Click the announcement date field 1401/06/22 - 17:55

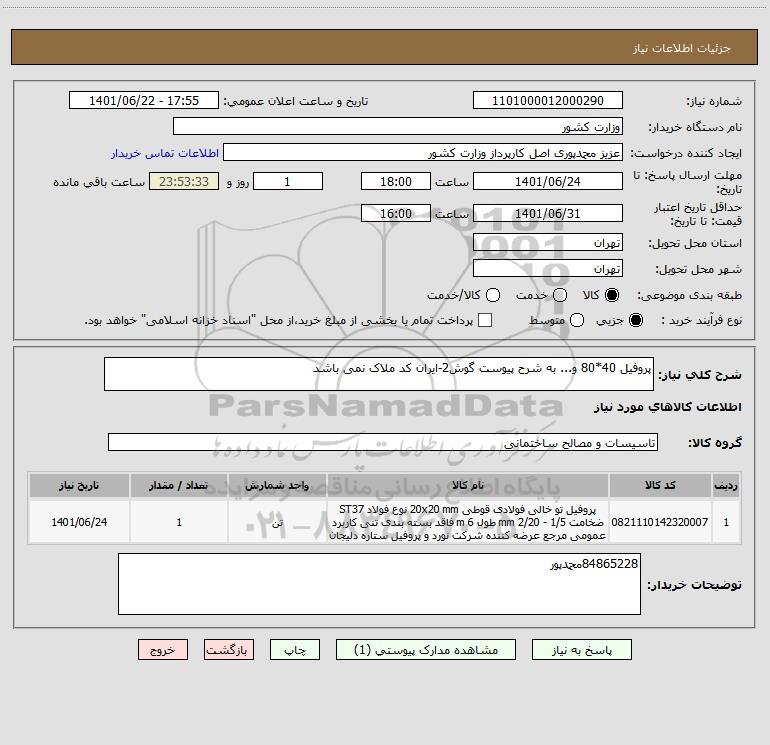tap(143, 101)
